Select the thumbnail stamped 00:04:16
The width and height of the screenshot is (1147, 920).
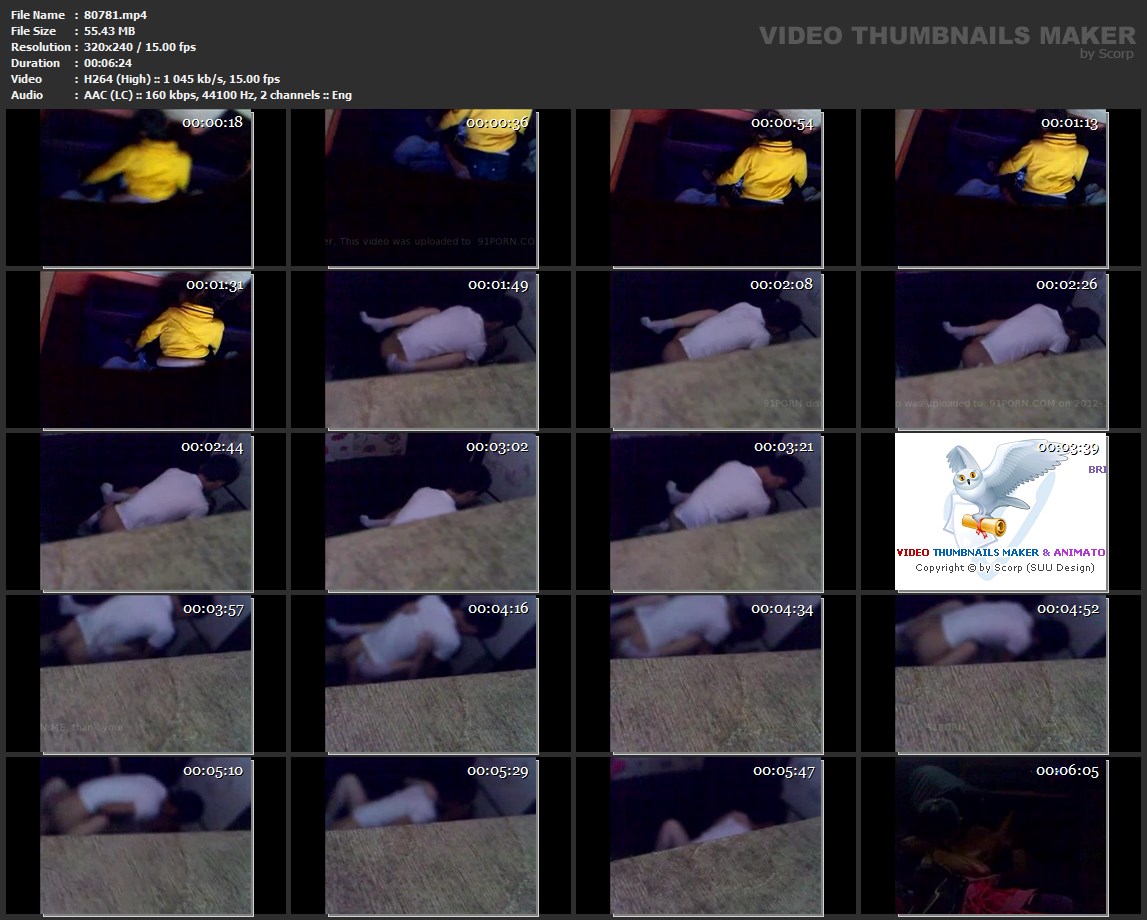pos(431,674)
